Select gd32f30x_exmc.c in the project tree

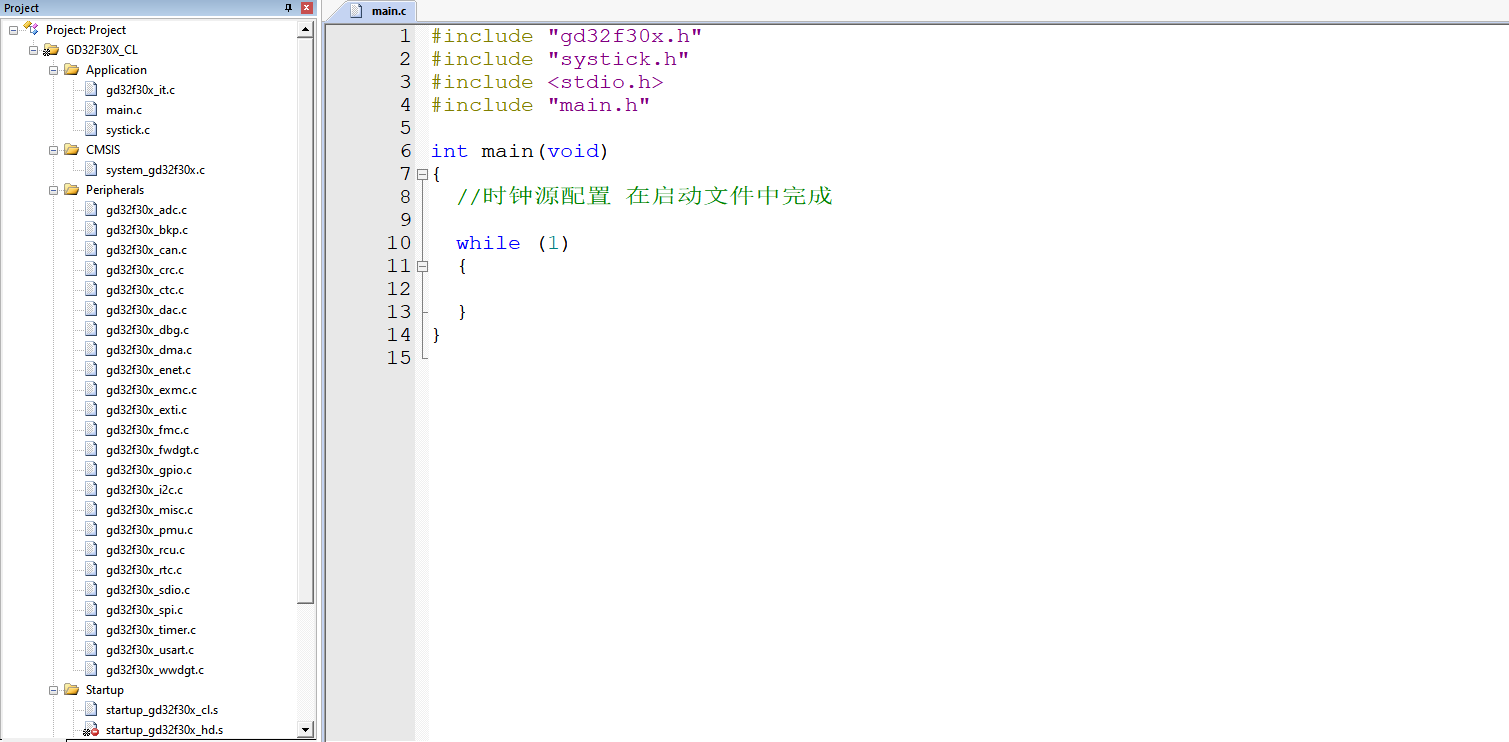click(151, 390)
